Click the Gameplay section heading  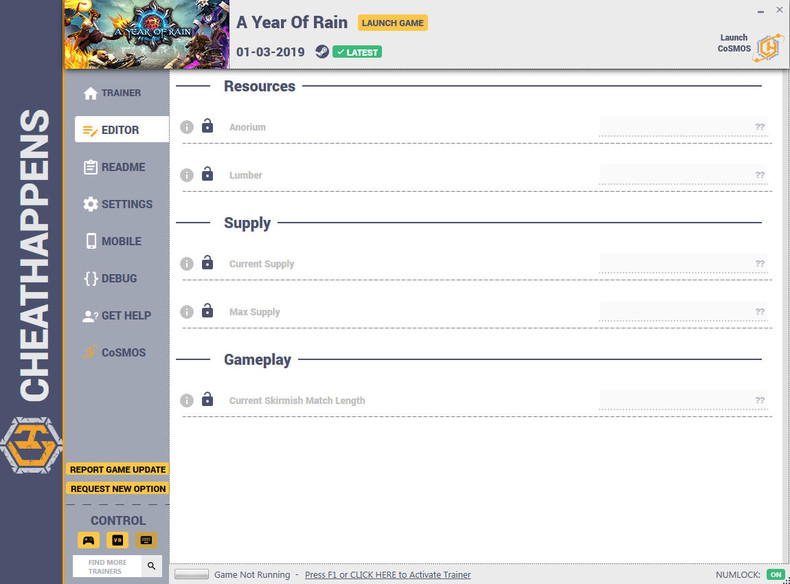(x=257, y=360)
